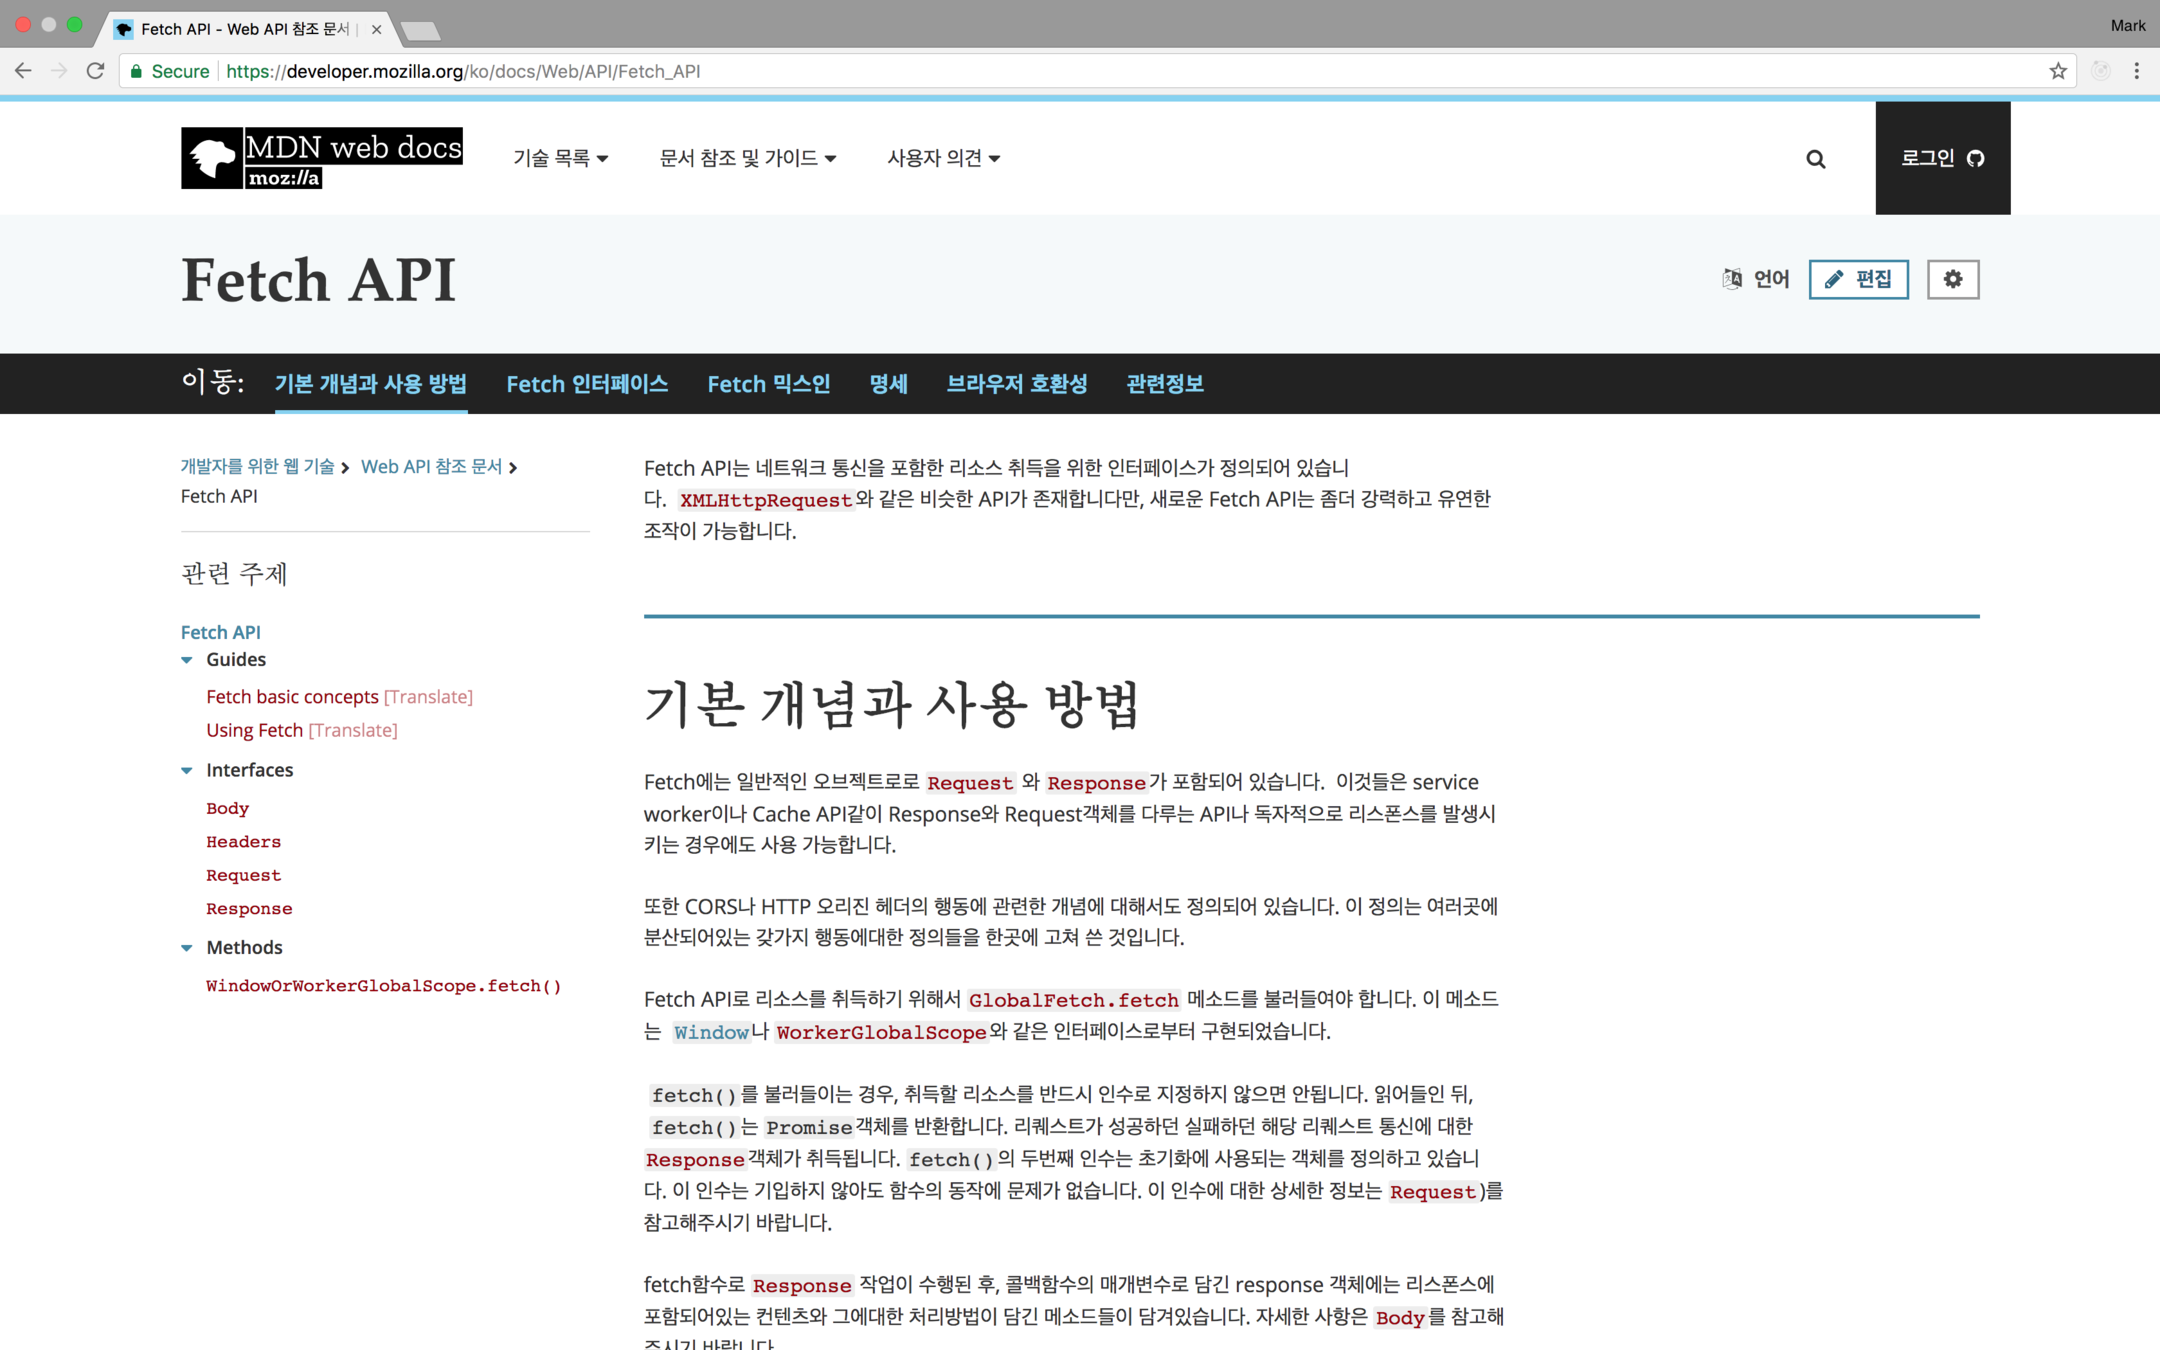The width and height of the screenshot is (2160, 1350).
Task: Open Chrome three-dot menu
Action: coord(2137,71)
